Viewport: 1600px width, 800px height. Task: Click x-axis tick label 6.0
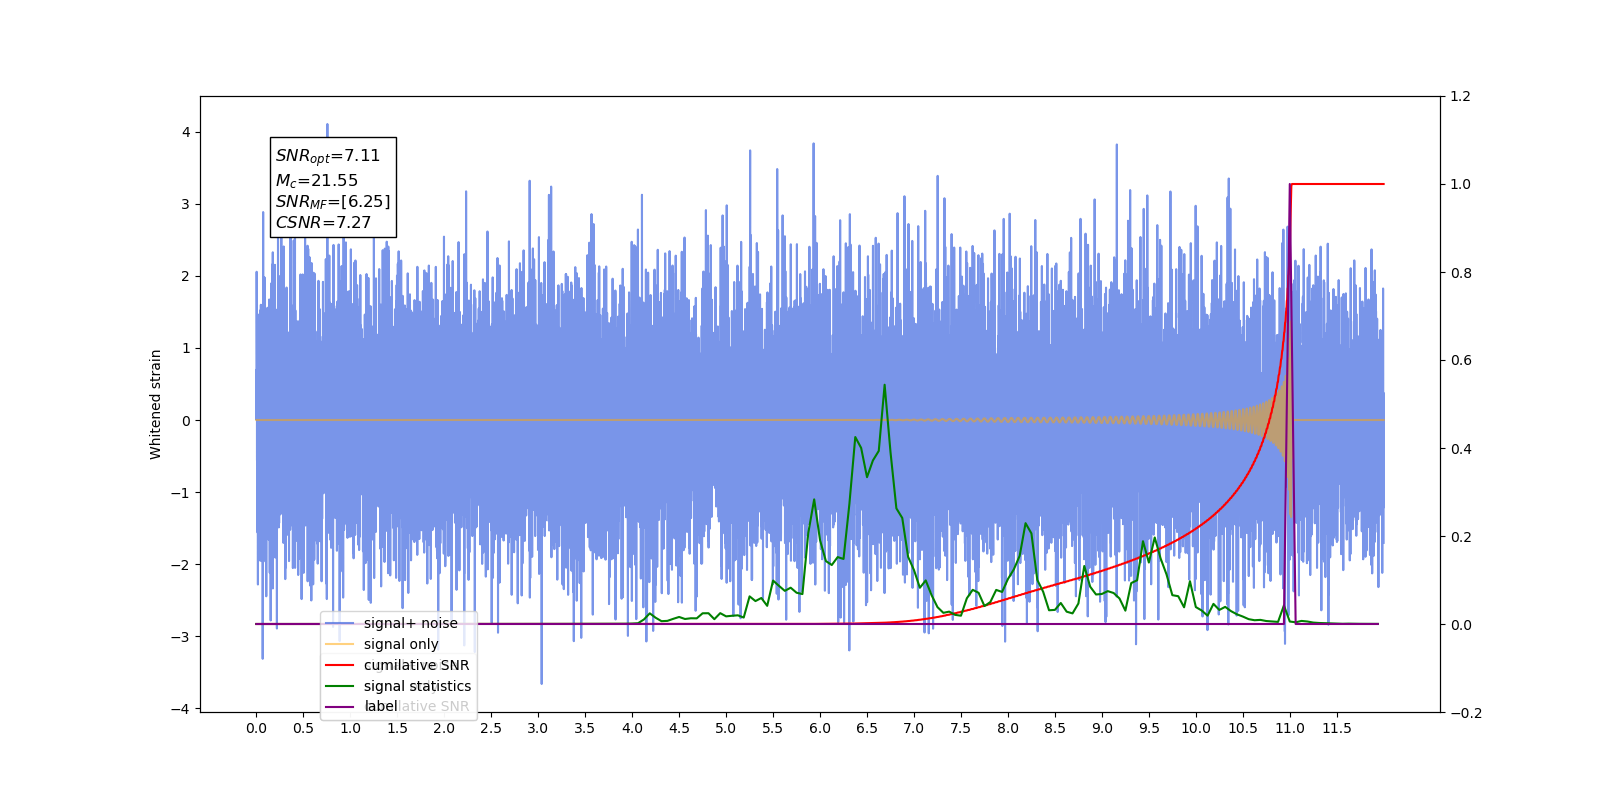(820, 729)
